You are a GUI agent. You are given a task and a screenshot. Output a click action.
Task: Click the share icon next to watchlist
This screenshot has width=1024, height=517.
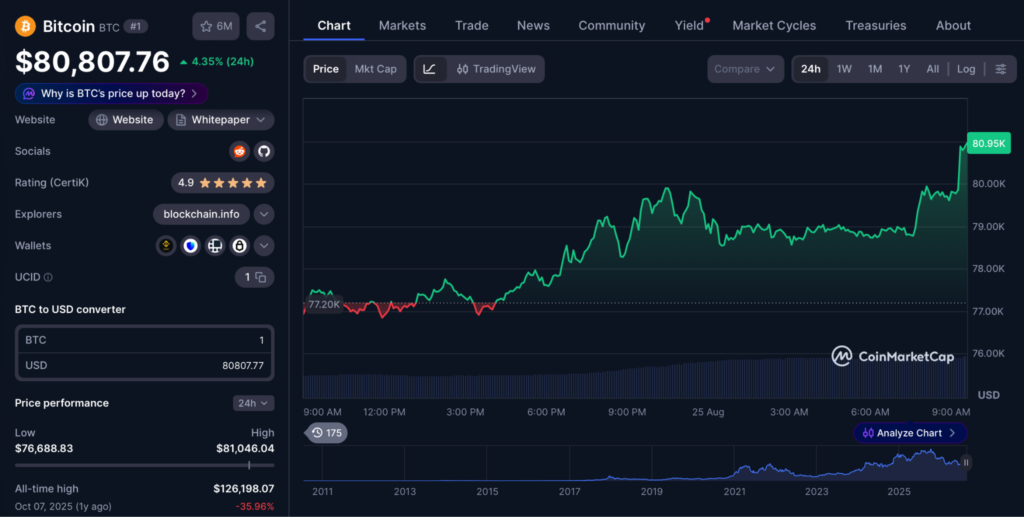(x=261, y=26)
